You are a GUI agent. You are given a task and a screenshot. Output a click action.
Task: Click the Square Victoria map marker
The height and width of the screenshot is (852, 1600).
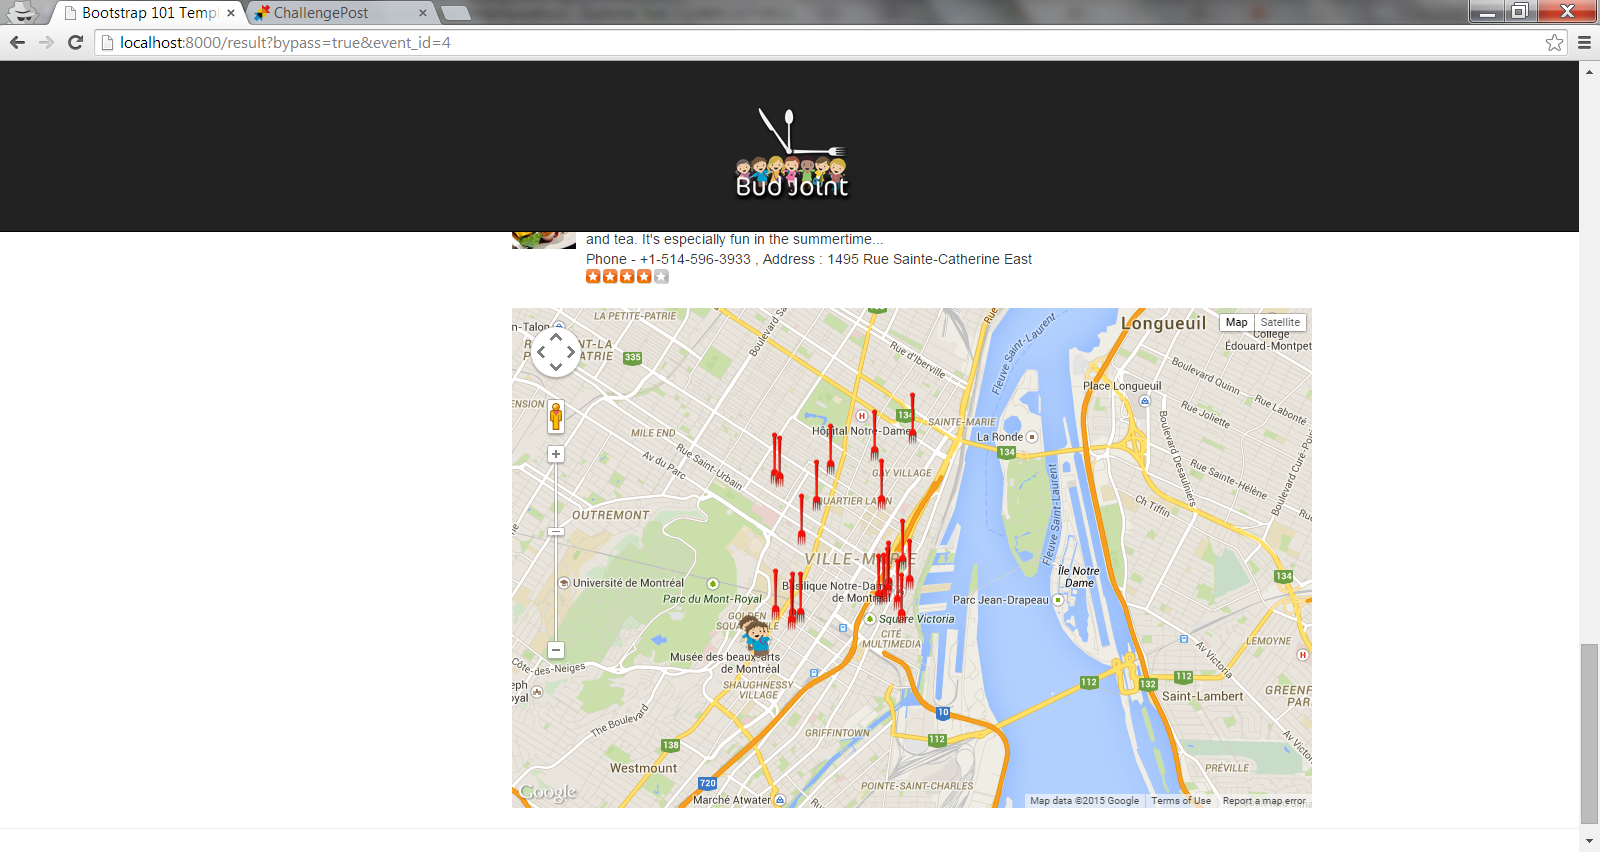(x=870, y=619)
